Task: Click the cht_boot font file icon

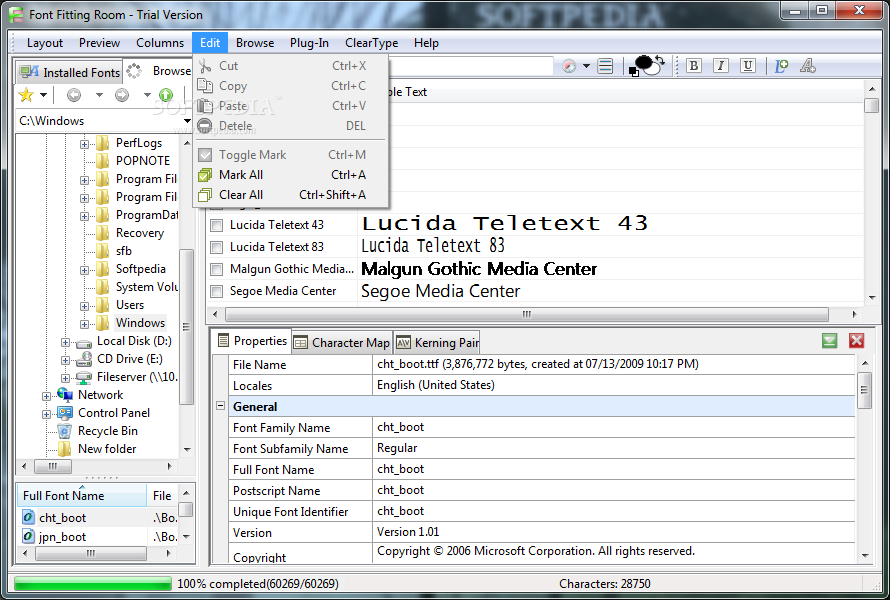Action: [28, 517]
